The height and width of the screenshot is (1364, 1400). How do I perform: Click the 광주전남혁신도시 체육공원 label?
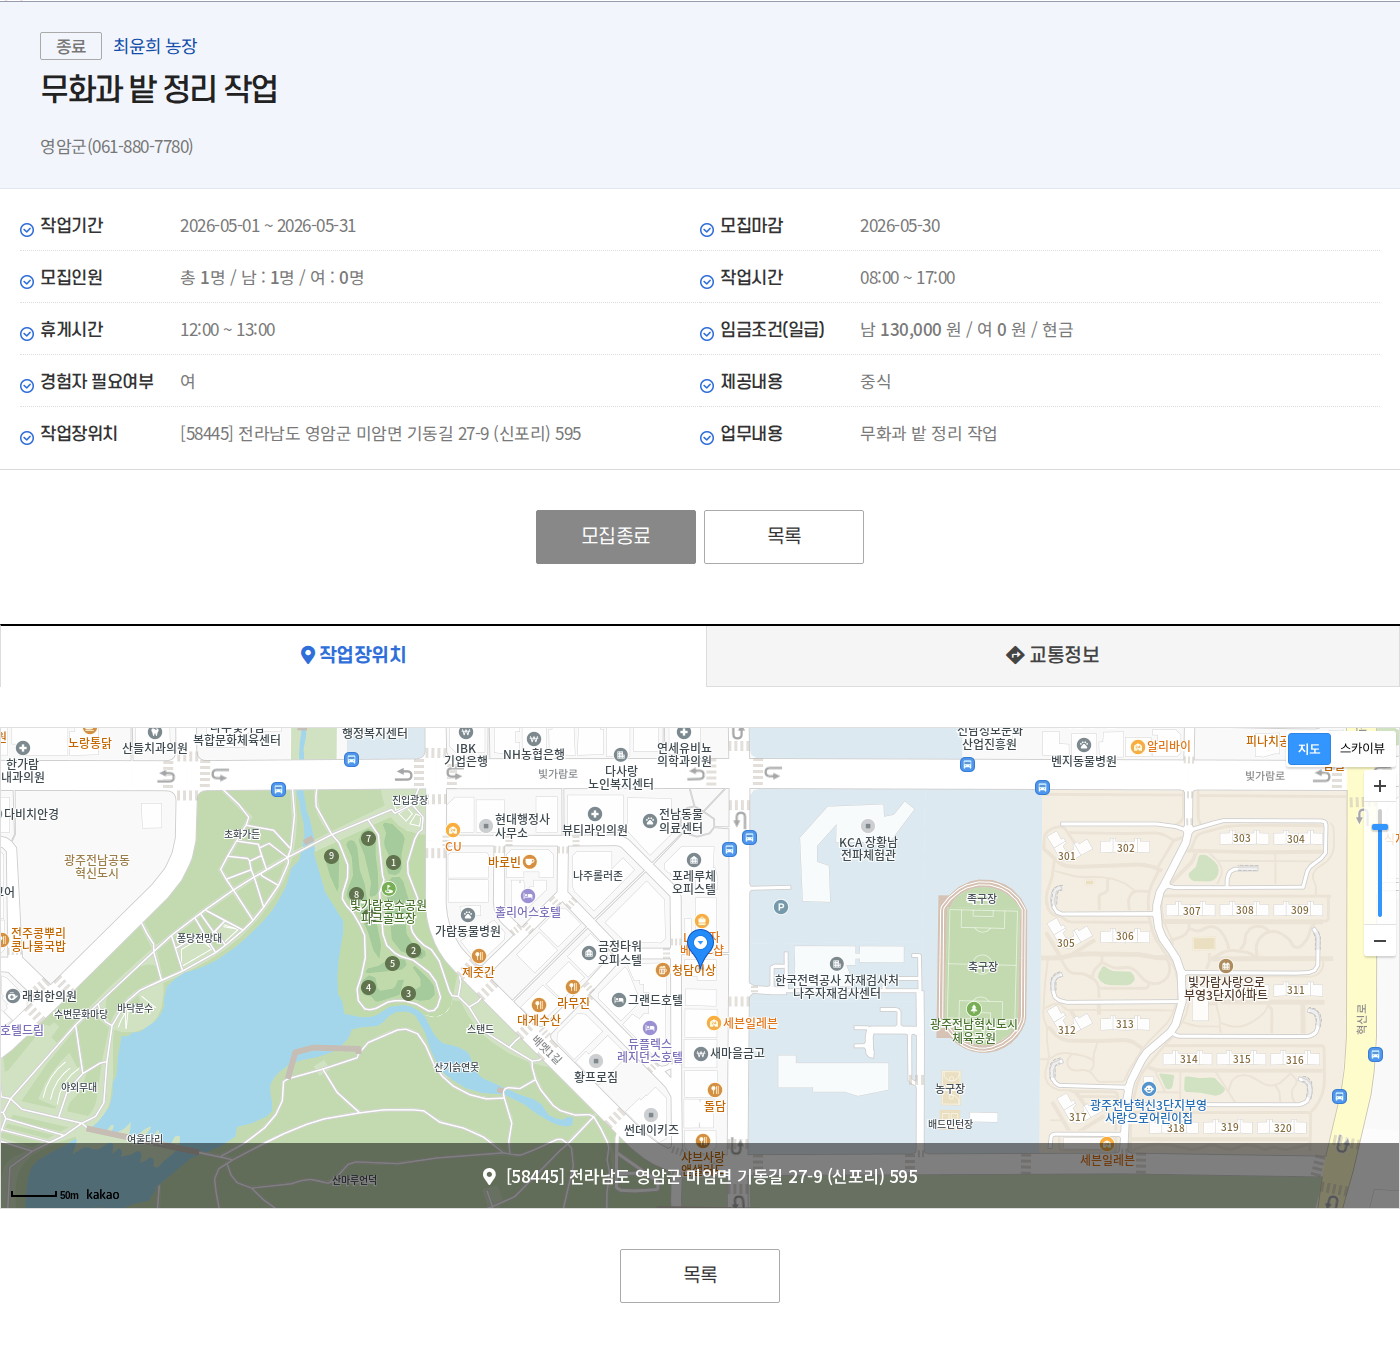pyautogui.click(x=973, y=1031)
